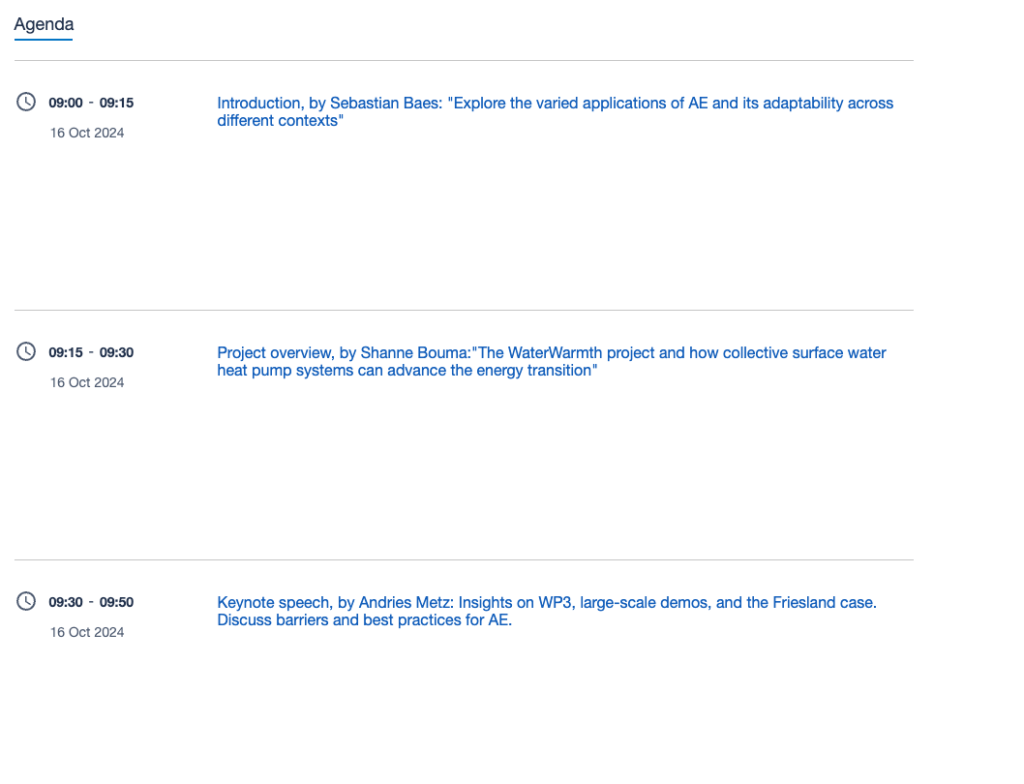
Task: Click the clock icon beside 09:15 - 09:30
Action: (26, 352)
